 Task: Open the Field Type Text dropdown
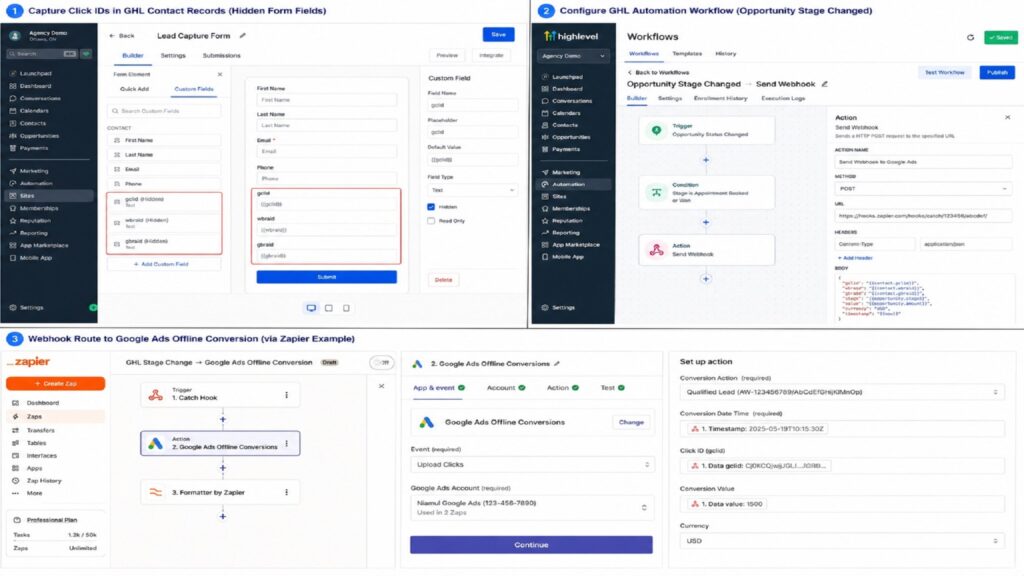472,190
